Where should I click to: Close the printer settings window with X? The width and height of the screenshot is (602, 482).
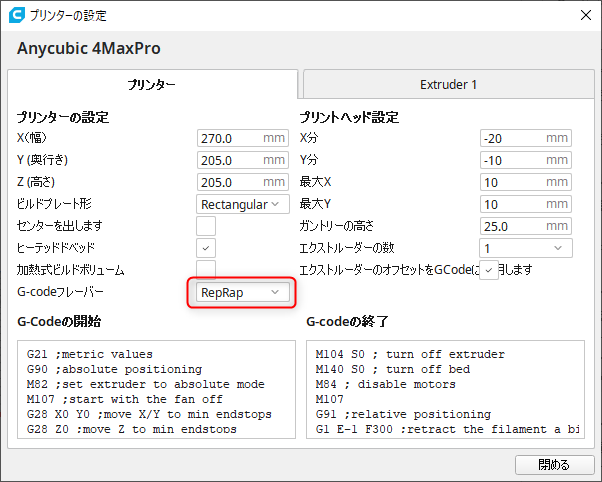coord(585,15)
